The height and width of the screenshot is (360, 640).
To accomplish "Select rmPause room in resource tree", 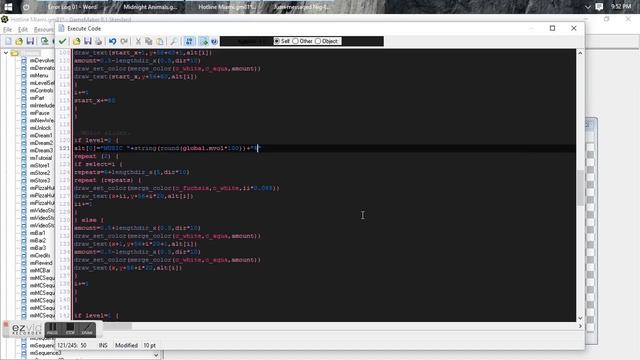I will point(40,113).
